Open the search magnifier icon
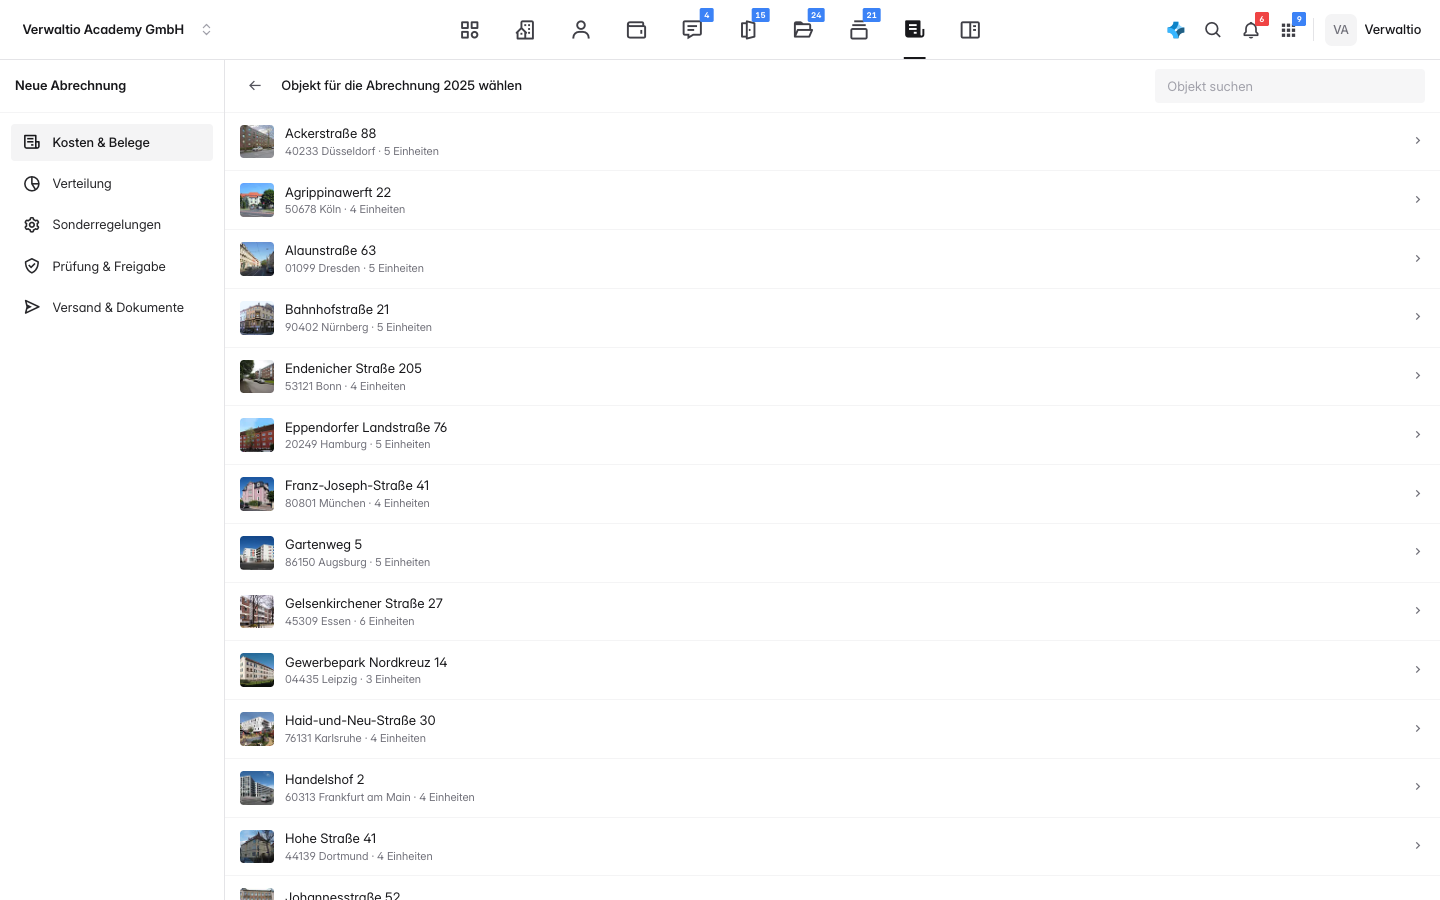The image size is (1440, 900). [1213, 30]
